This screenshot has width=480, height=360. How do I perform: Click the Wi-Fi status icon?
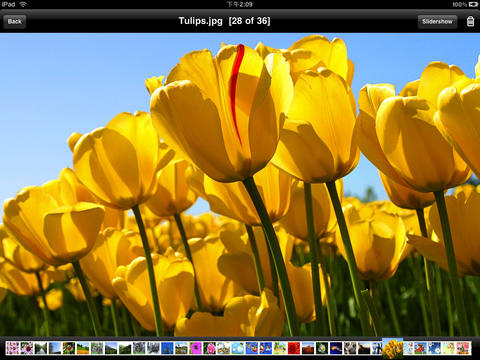(23, 4)
